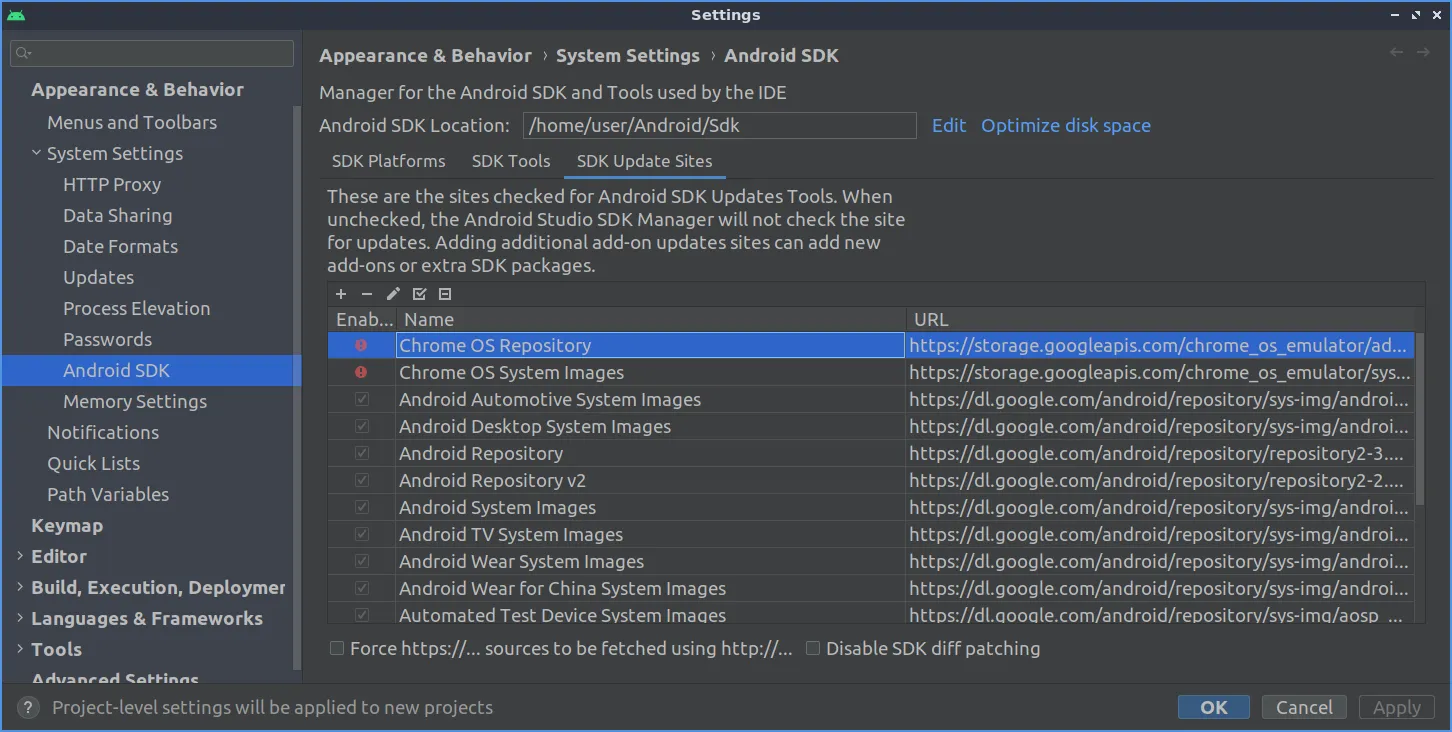The width and height of the screenshot is (1452, 732).
Task: Click the Android SDK Location path field
Action: pyautogui.click(x=719, y=125)
